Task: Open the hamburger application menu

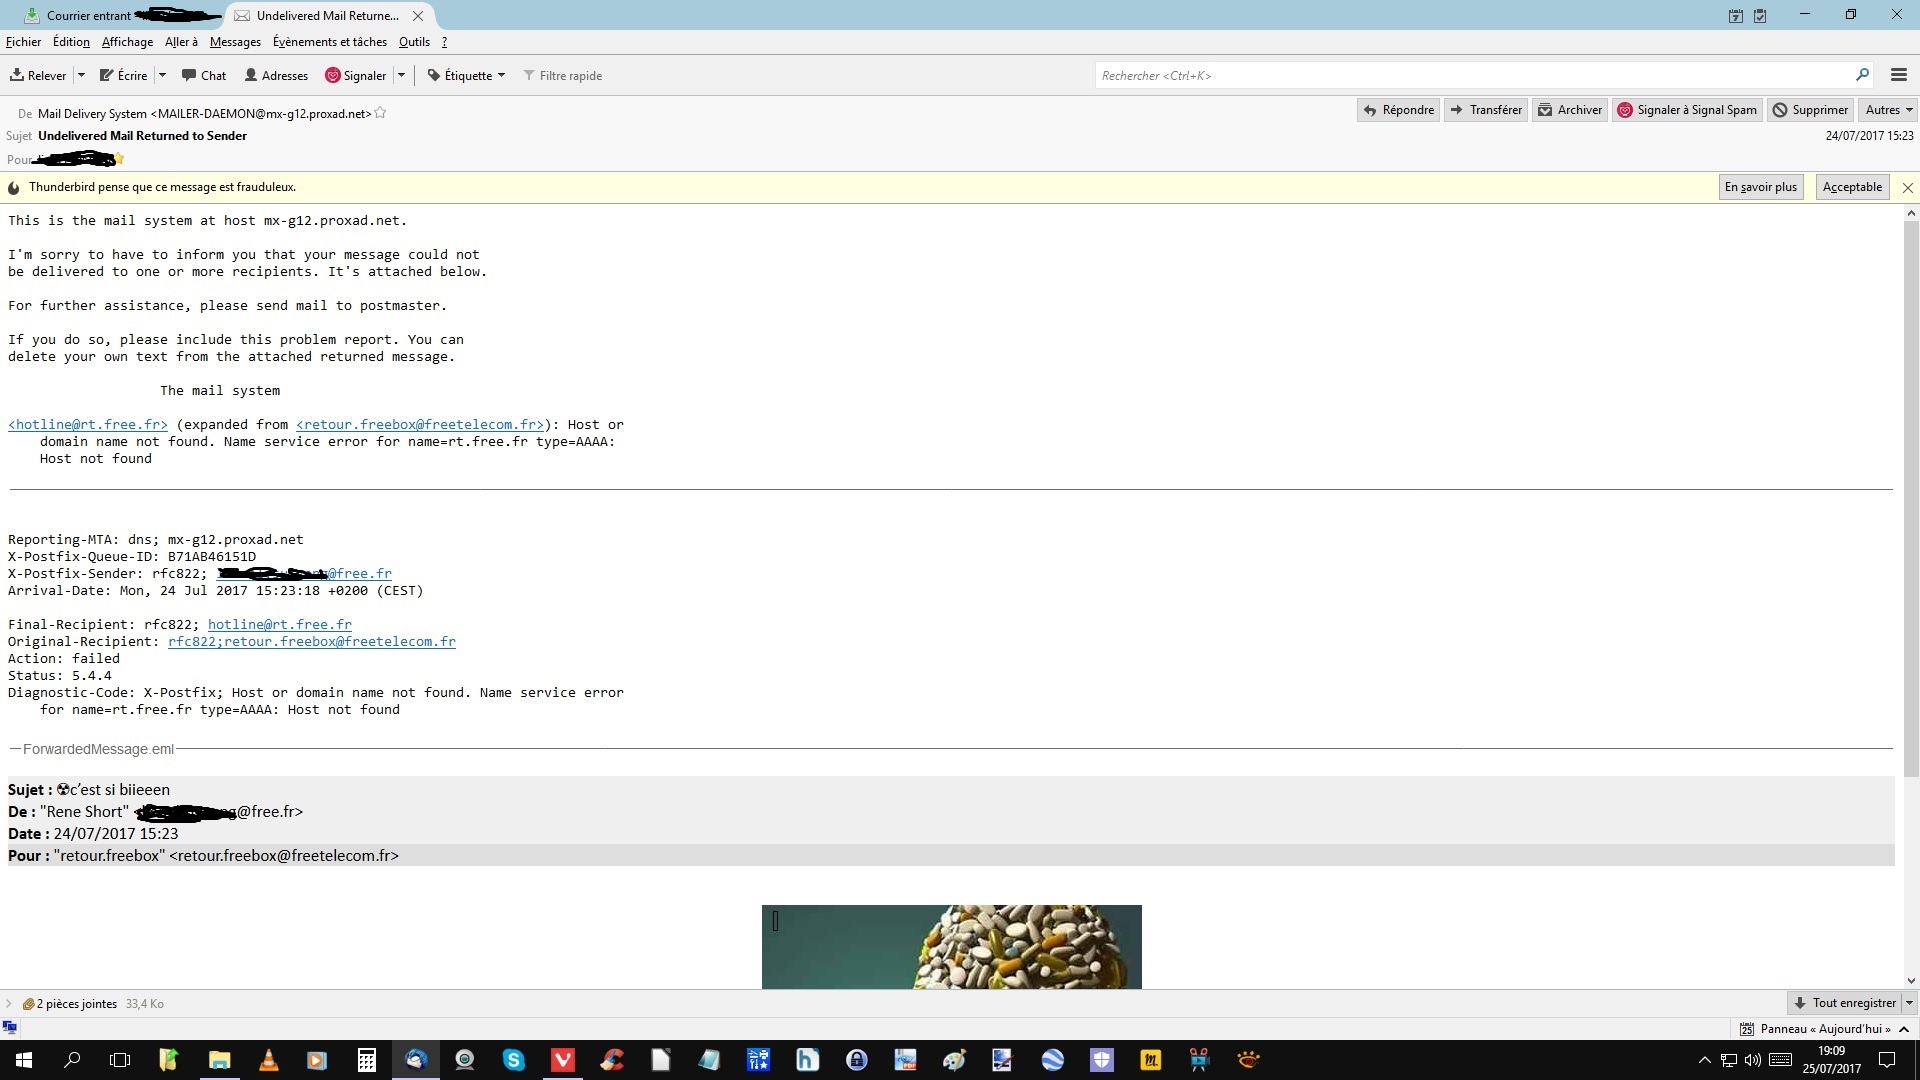Action: (x=1899, y=75)
